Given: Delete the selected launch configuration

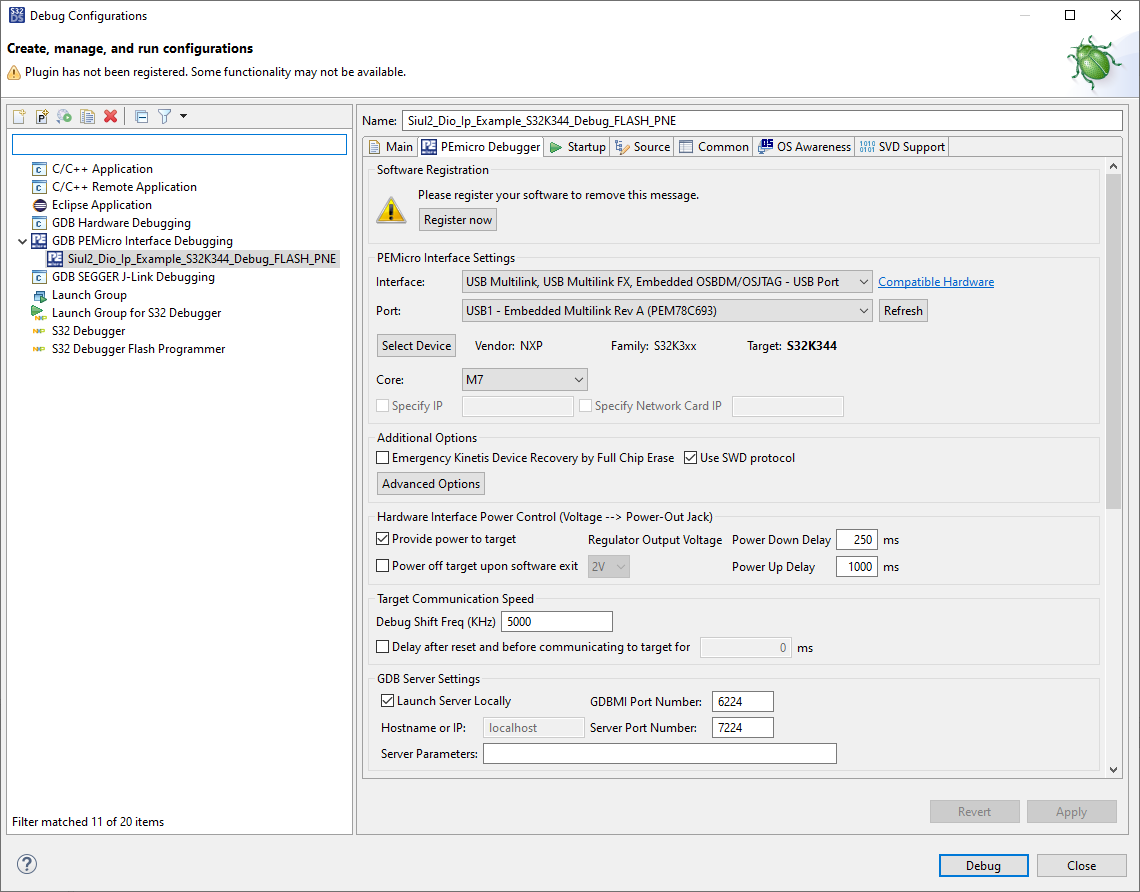Looking at the screenshot, I should 109,116.
